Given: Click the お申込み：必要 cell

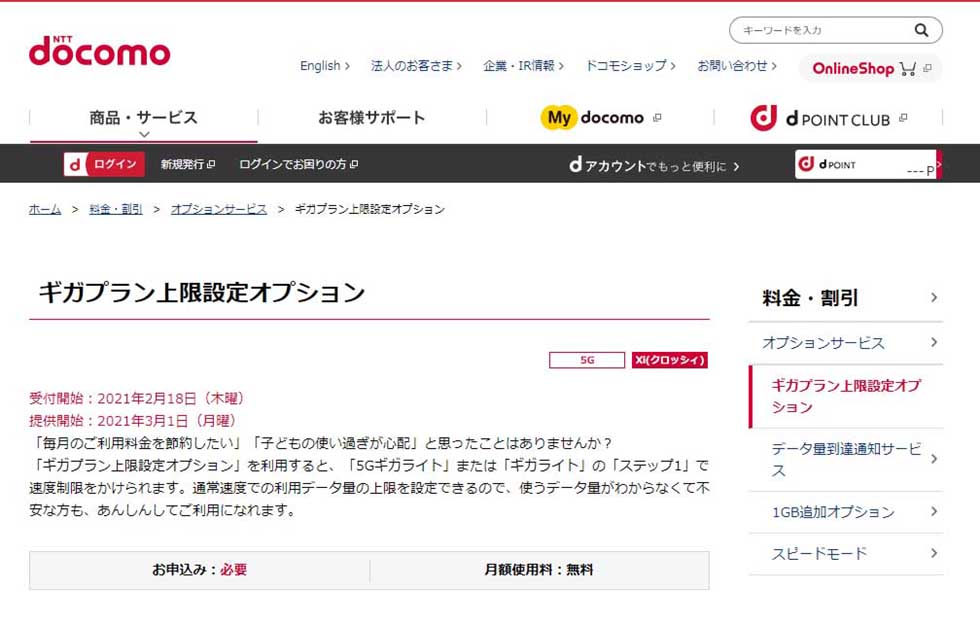Looking at the screenshot, I should pos(199,570).
